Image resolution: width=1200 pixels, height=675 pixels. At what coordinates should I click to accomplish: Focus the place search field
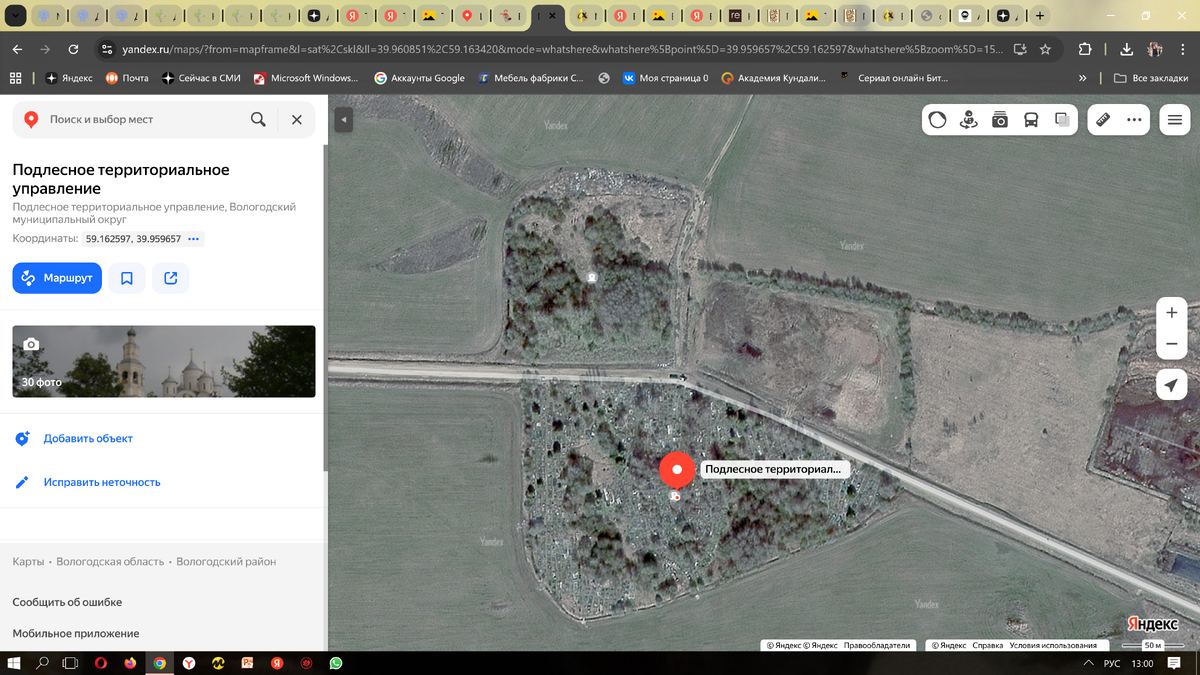click(145, 119)
